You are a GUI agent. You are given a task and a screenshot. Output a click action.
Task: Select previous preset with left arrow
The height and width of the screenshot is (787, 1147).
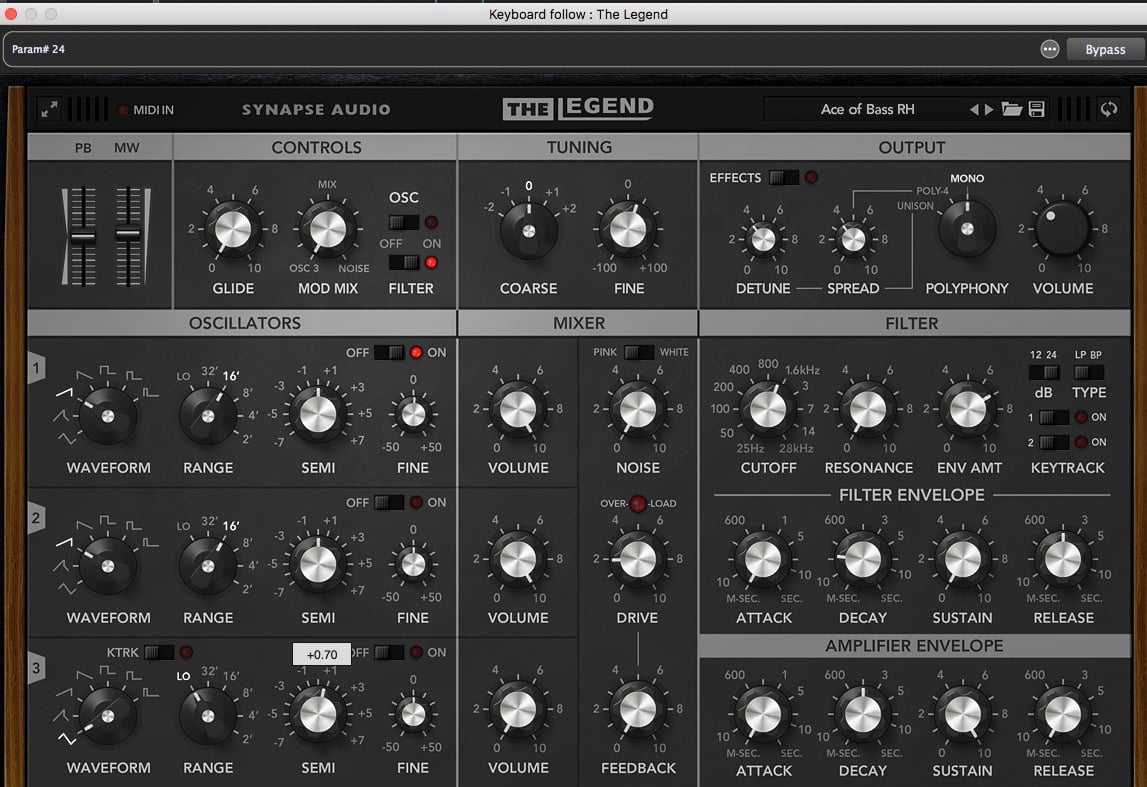coord(974,109)
